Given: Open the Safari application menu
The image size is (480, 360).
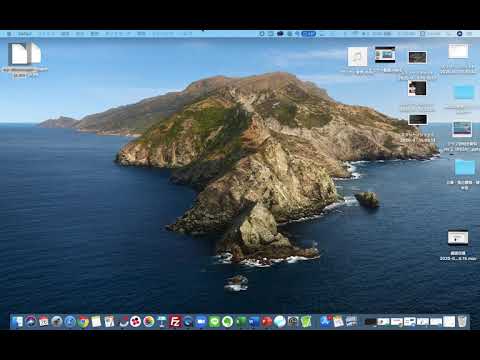Looking at the screenshot, I should [x=25, y=34].
